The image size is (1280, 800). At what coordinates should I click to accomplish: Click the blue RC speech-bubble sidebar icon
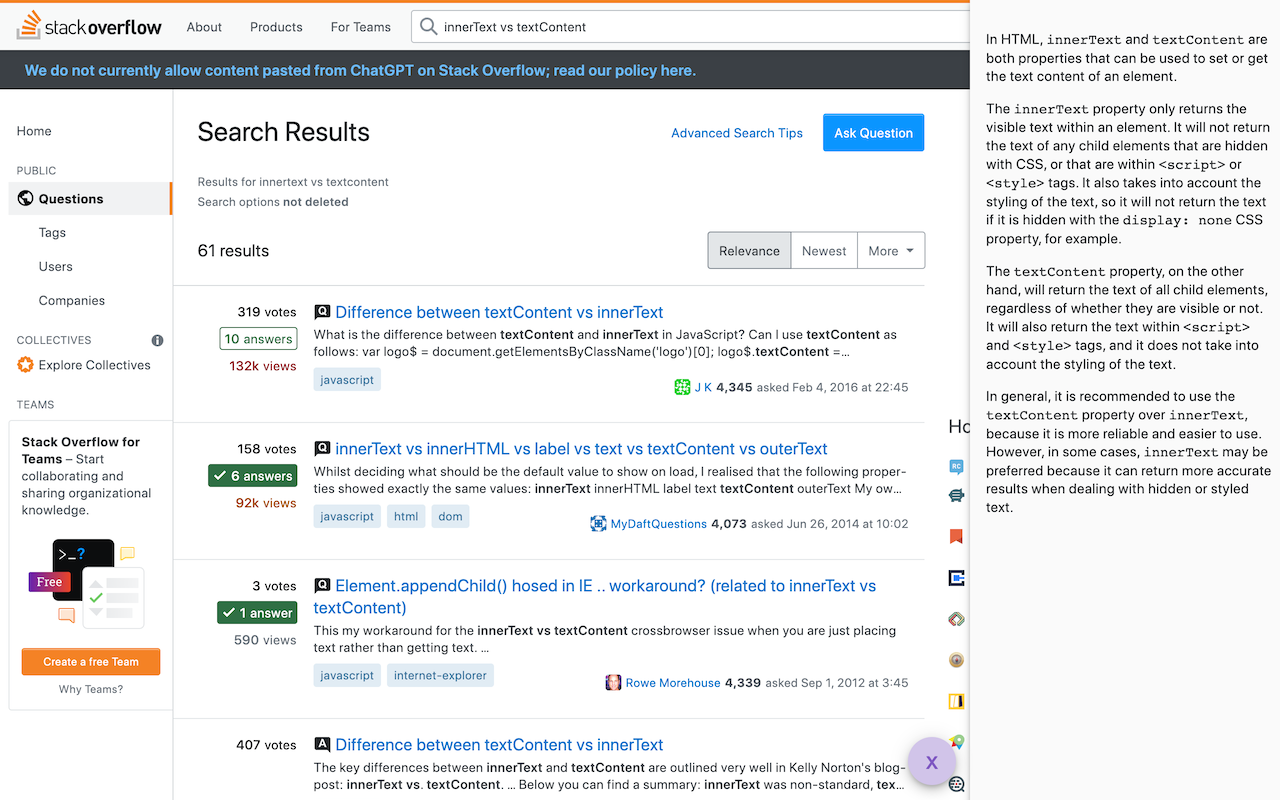956,466
